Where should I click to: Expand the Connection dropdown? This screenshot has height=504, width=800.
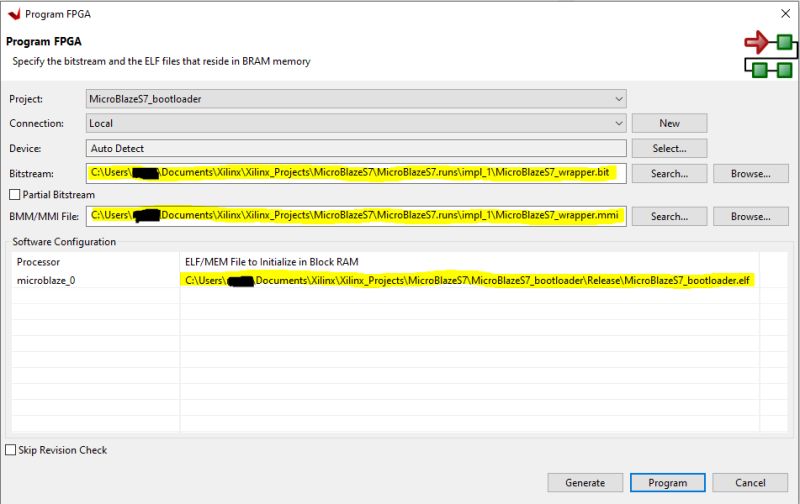[356, 123]
